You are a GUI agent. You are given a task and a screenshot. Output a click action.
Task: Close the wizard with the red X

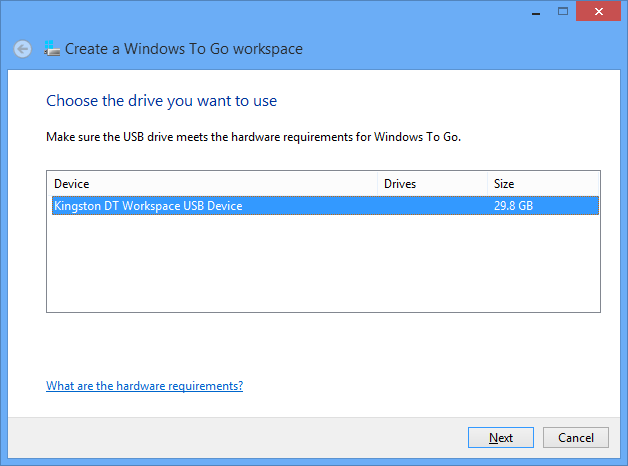pos(598,12)
